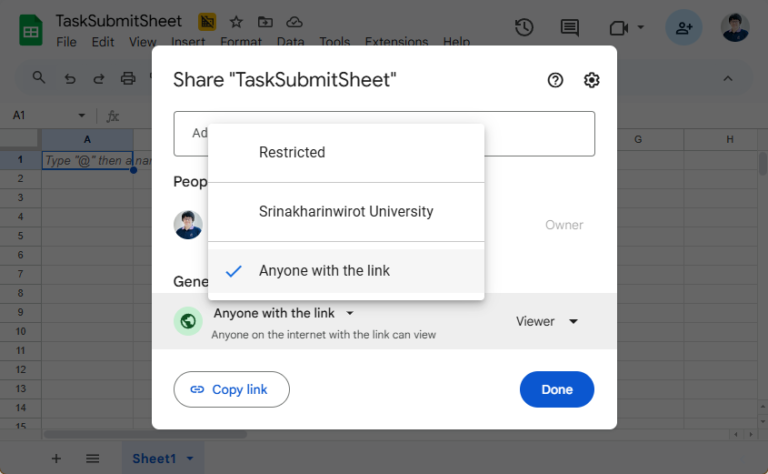Show all sheets list icon
The image size is (768, 474).
point(93,459)
